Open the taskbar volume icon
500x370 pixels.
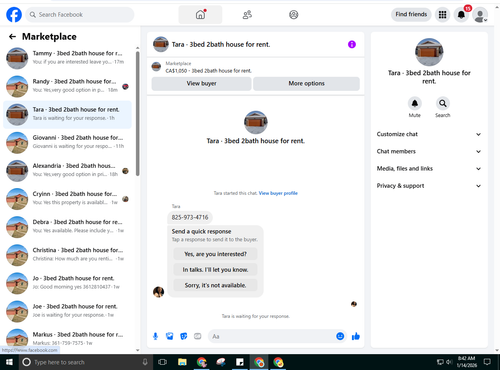point(449,362)
